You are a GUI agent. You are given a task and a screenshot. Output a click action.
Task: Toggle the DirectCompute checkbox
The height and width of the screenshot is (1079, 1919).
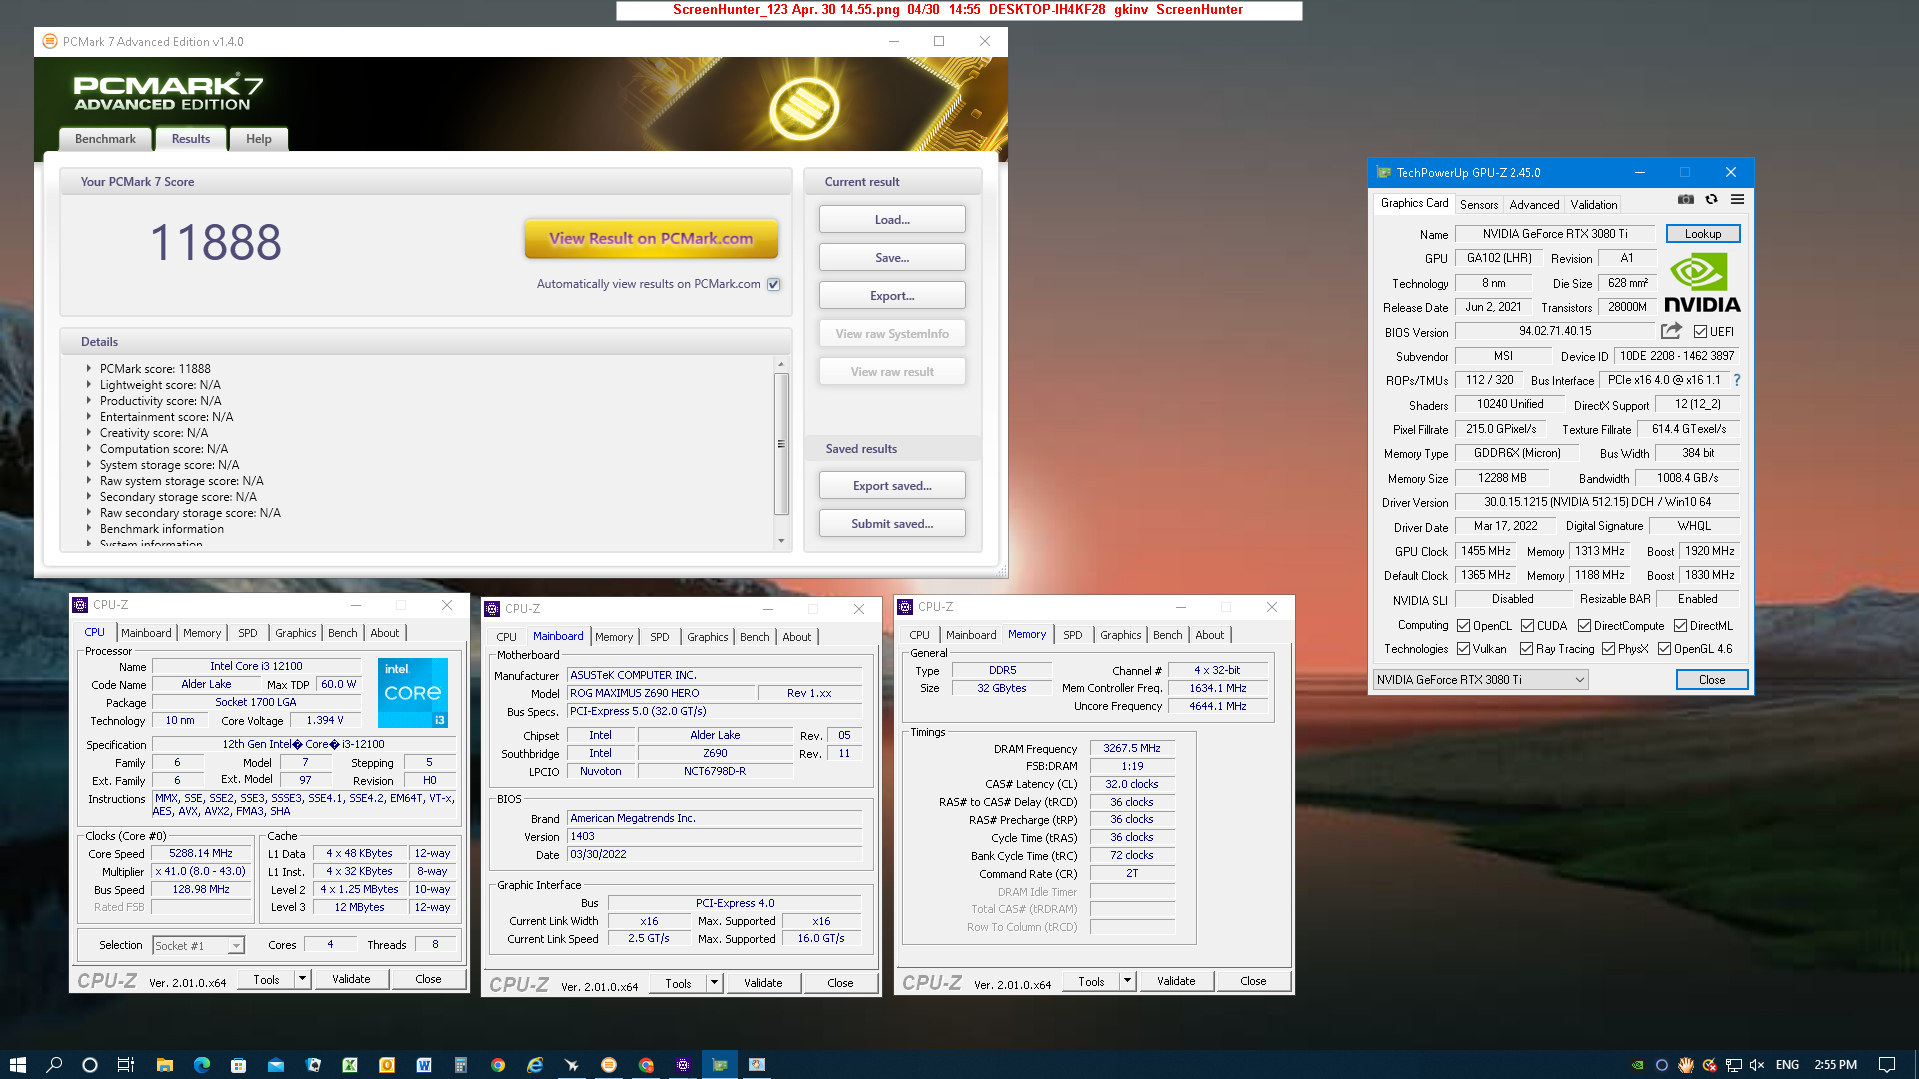1585,626
